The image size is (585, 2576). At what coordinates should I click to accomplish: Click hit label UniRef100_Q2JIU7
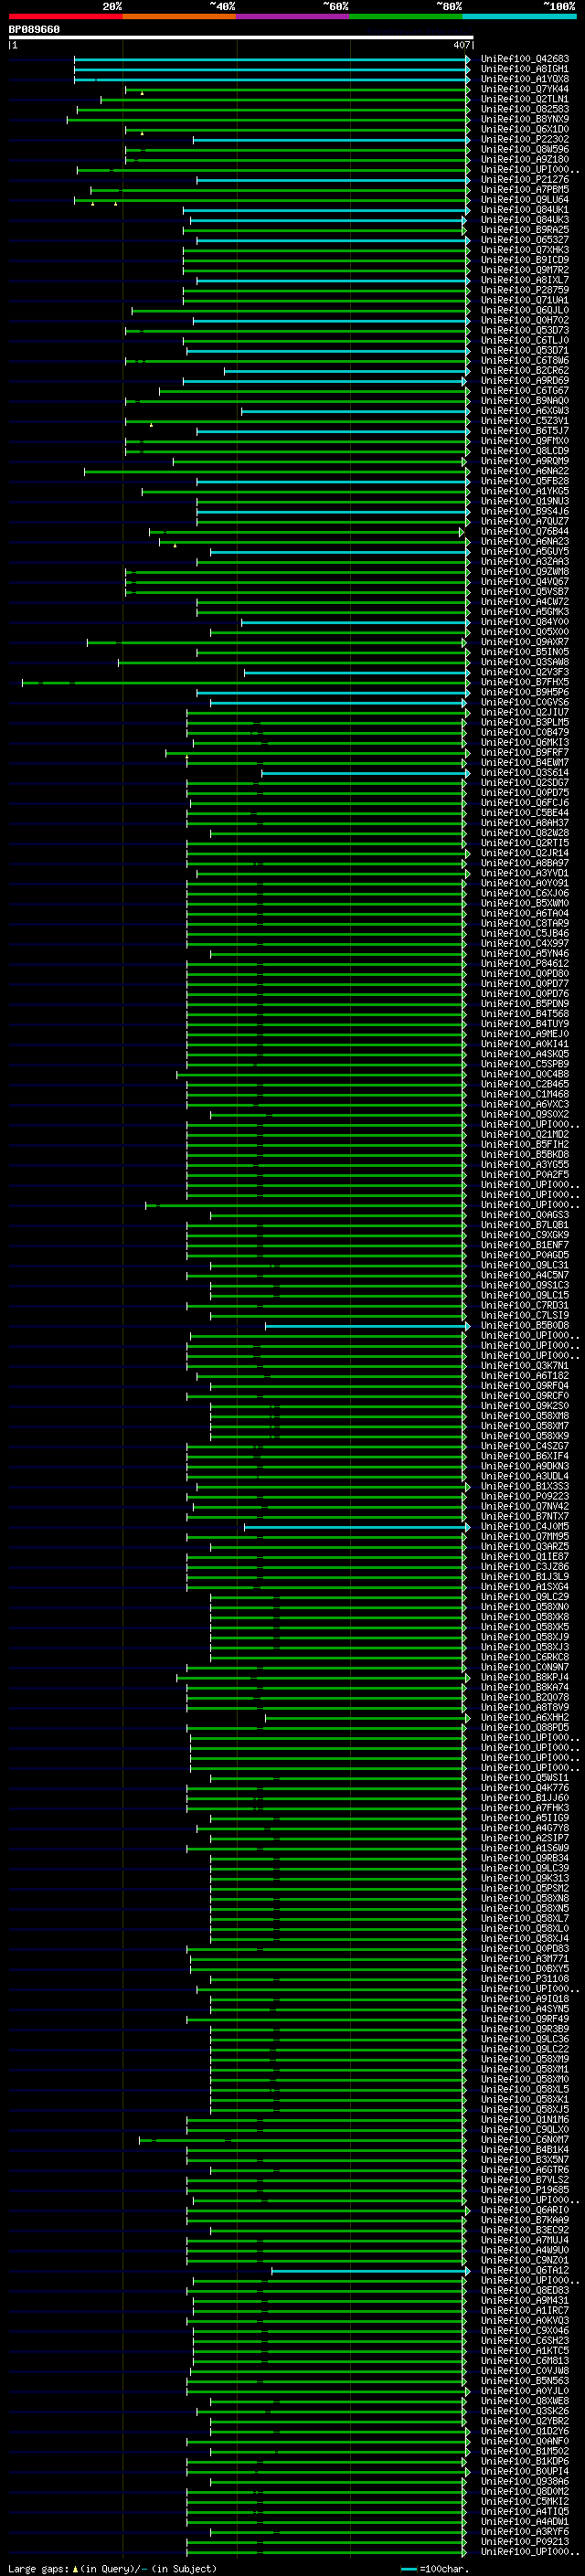coord(525,712)
